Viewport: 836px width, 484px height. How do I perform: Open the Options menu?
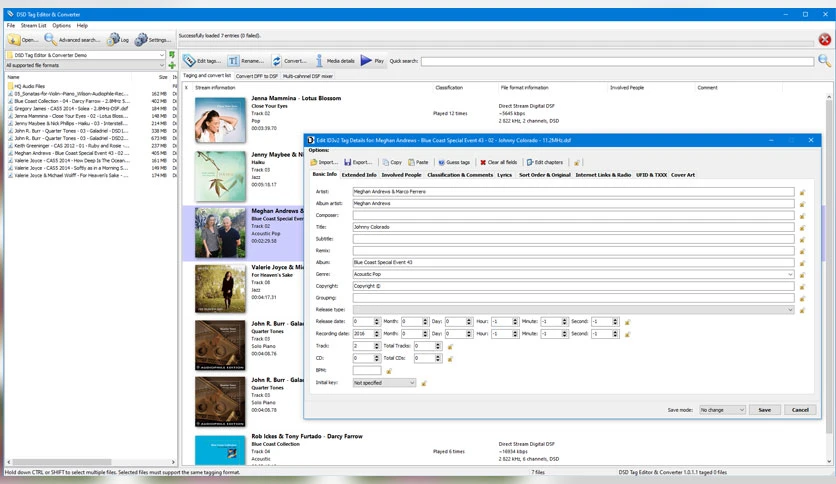(x=61, y=26)
